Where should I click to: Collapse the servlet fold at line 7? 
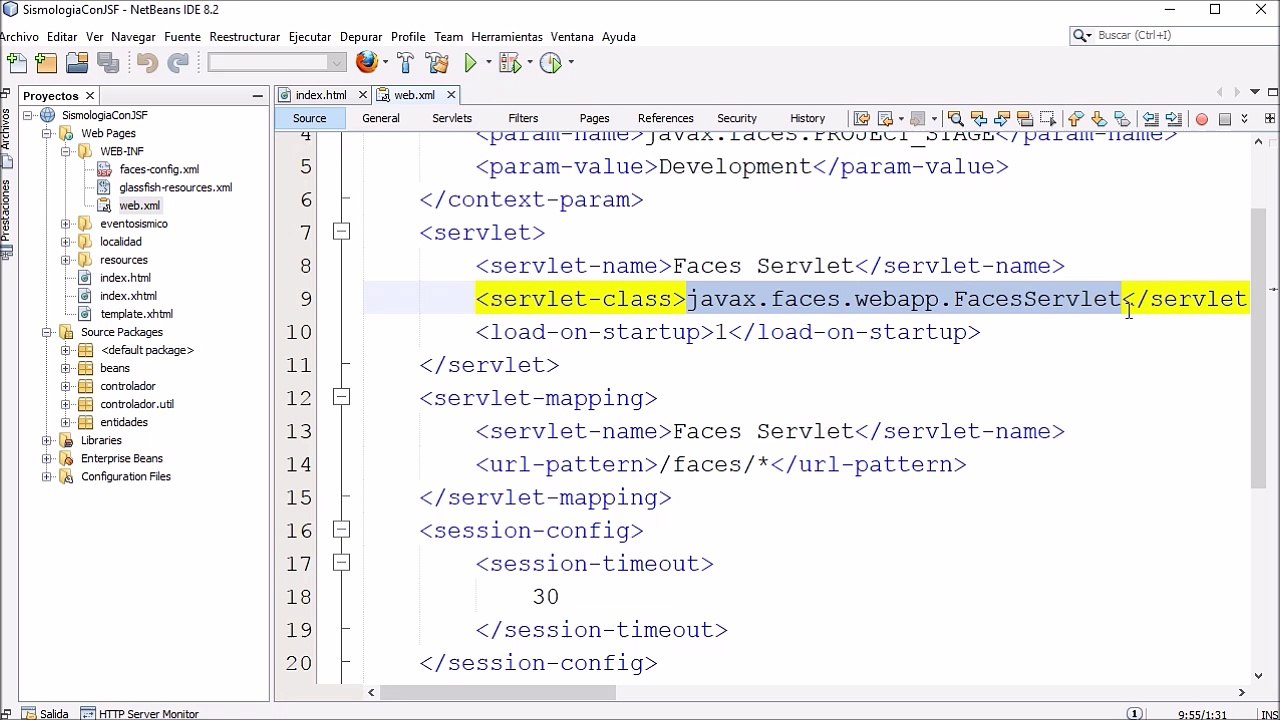342,232
